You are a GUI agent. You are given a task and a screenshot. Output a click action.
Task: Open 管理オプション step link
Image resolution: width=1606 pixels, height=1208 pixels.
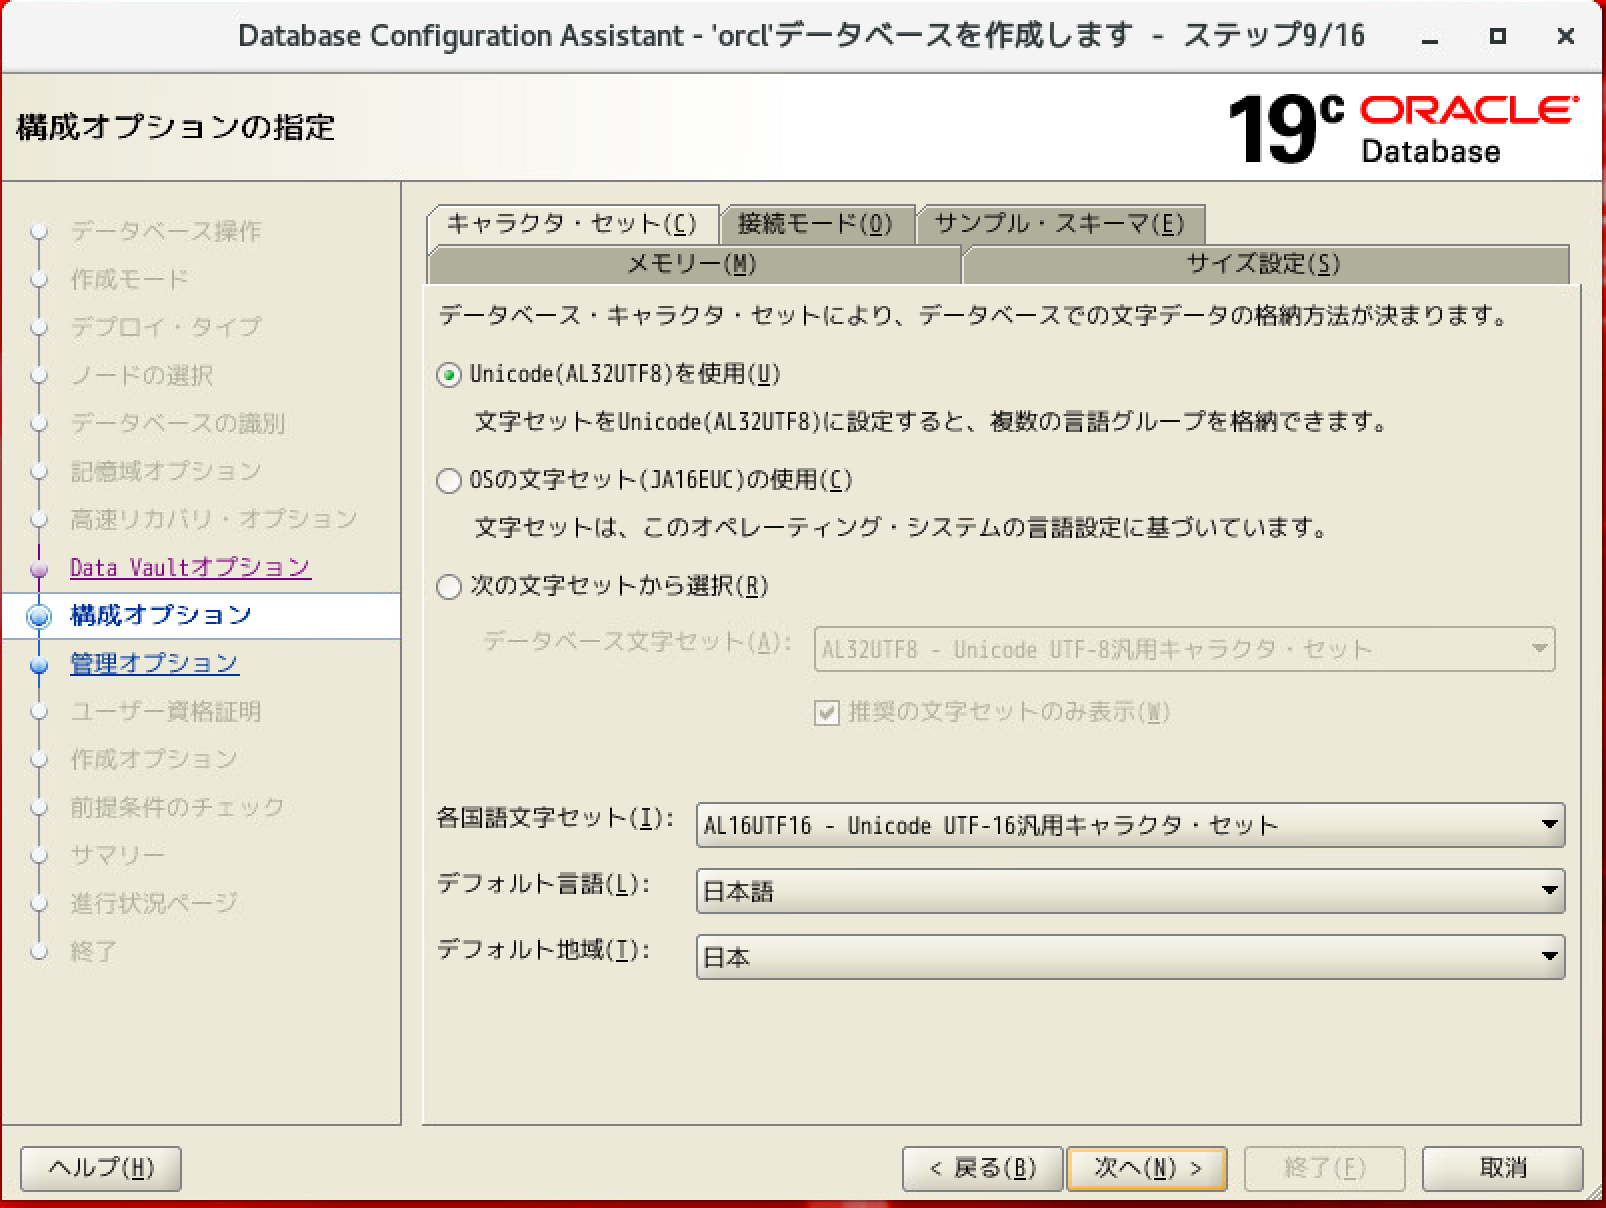(154, 663)
